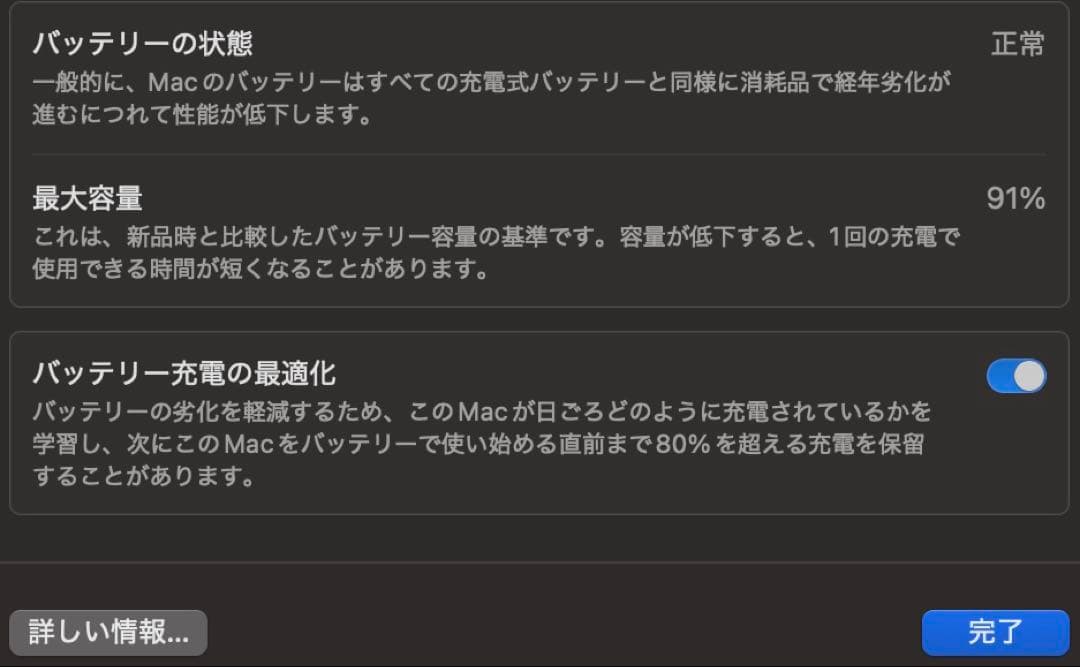Select the バッテリーの状態 heading
Screen dimensions: 1080x667
tap(143, 43)
